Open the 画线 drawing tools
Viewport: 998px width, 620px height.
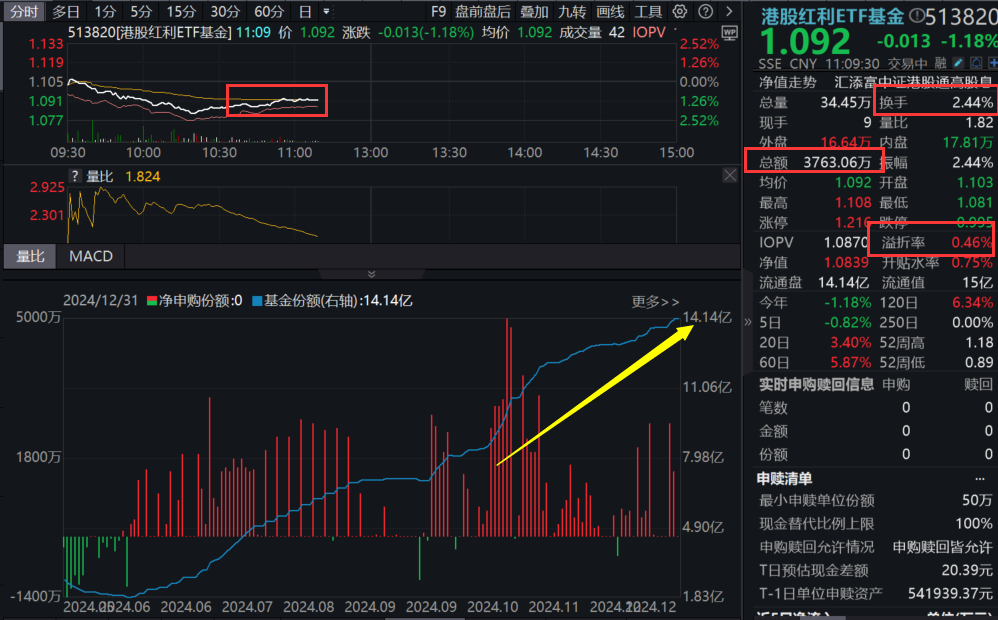[x=610, y=11]
